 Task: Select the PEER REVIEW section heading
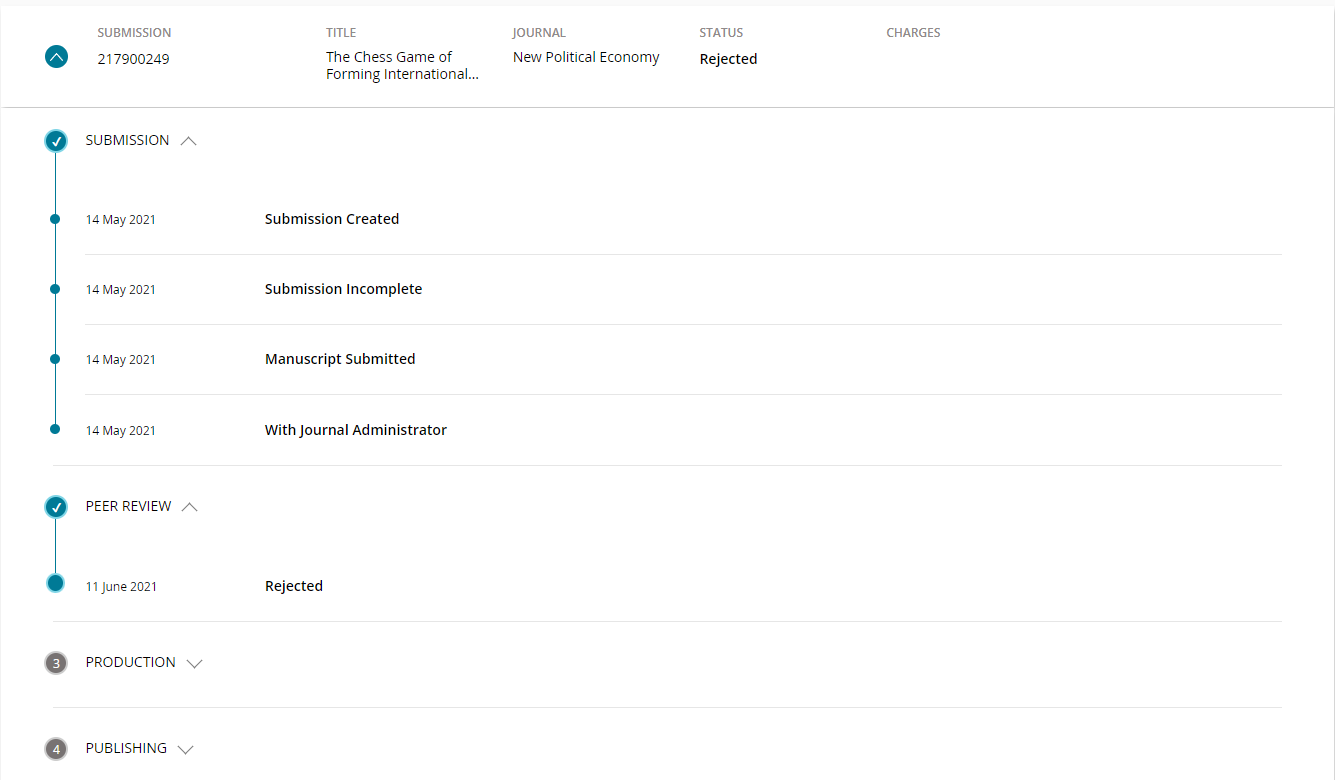(x=129, y=506)
